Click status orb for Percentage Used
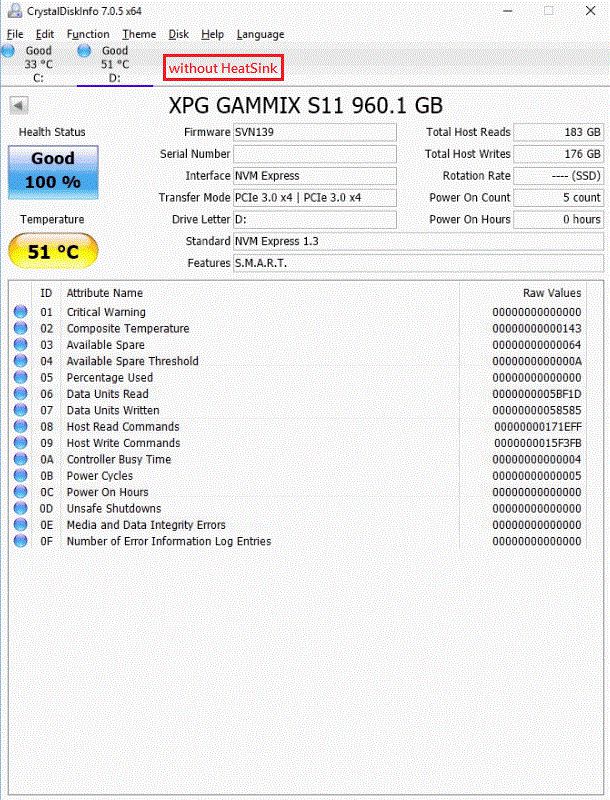610x800 pixels. (x=20, y=377)
